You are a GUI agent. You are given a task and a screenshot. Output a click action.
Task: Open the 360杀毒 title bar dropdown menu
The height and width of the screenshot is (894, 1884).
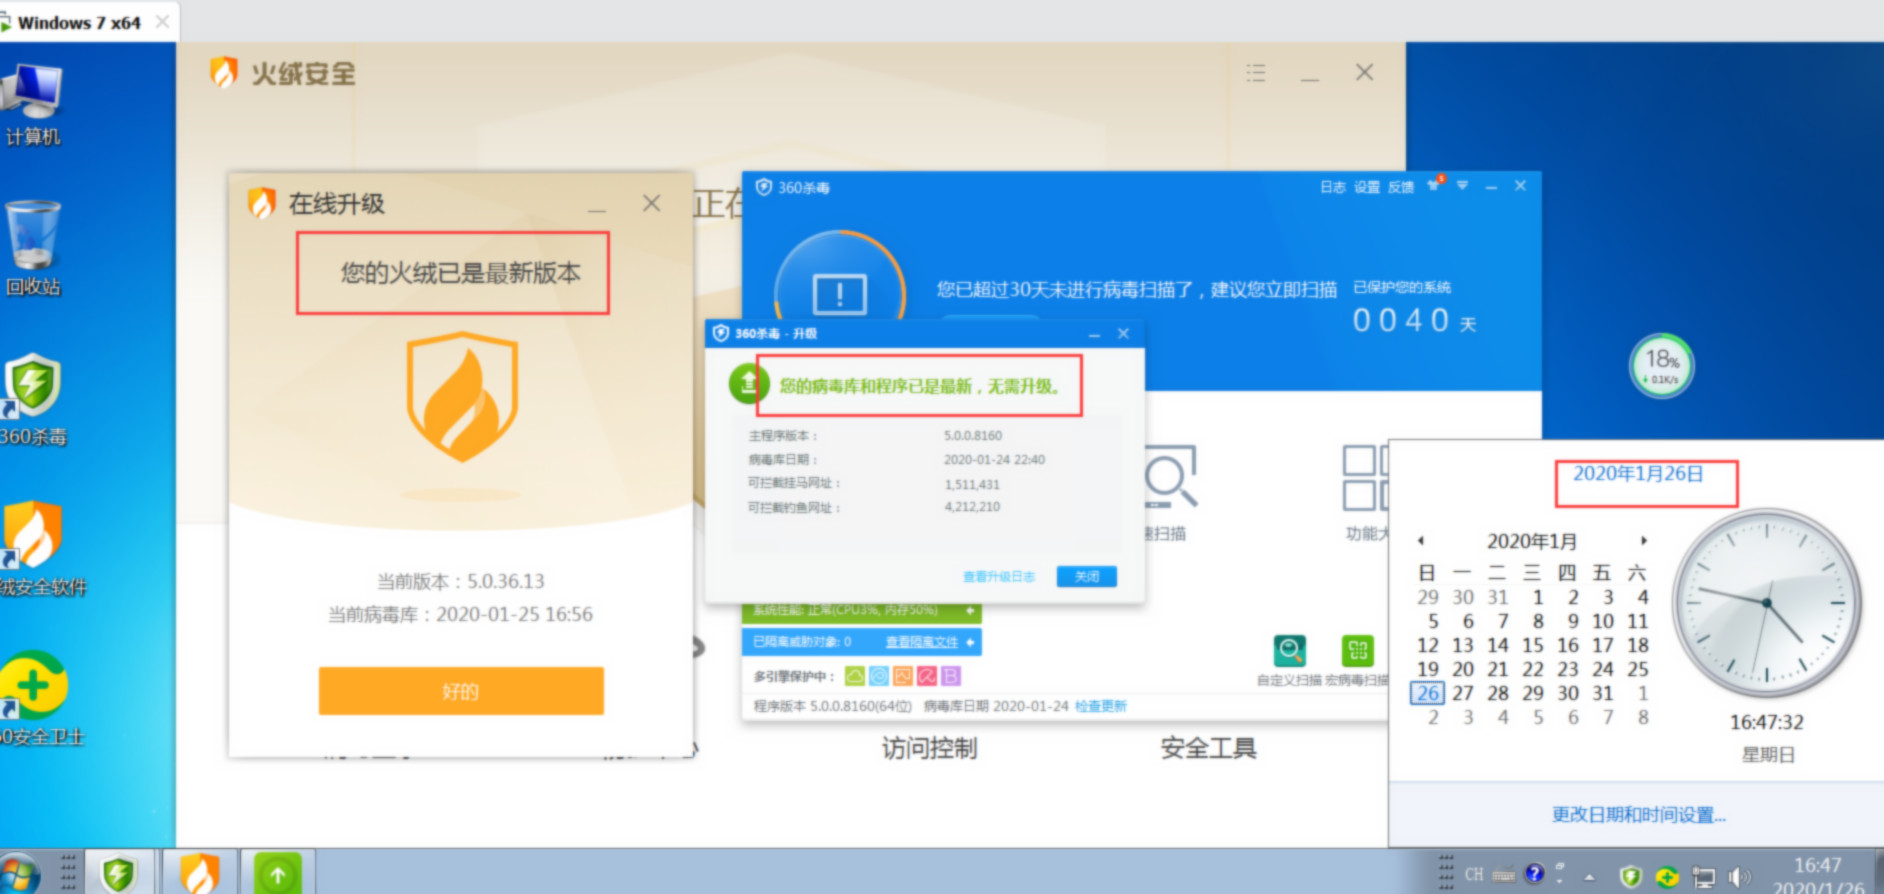1462,186
